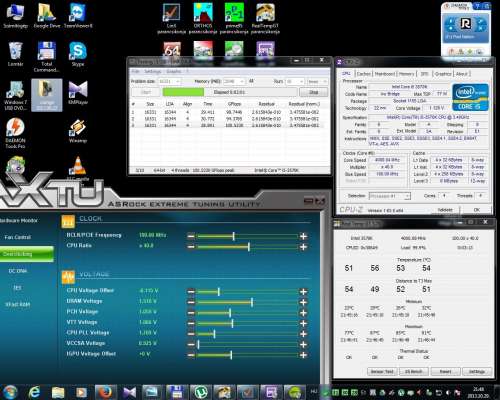Switch to the Caches tab in CPU-Z
Screen dimensions: 500x400
click(363, 74)
